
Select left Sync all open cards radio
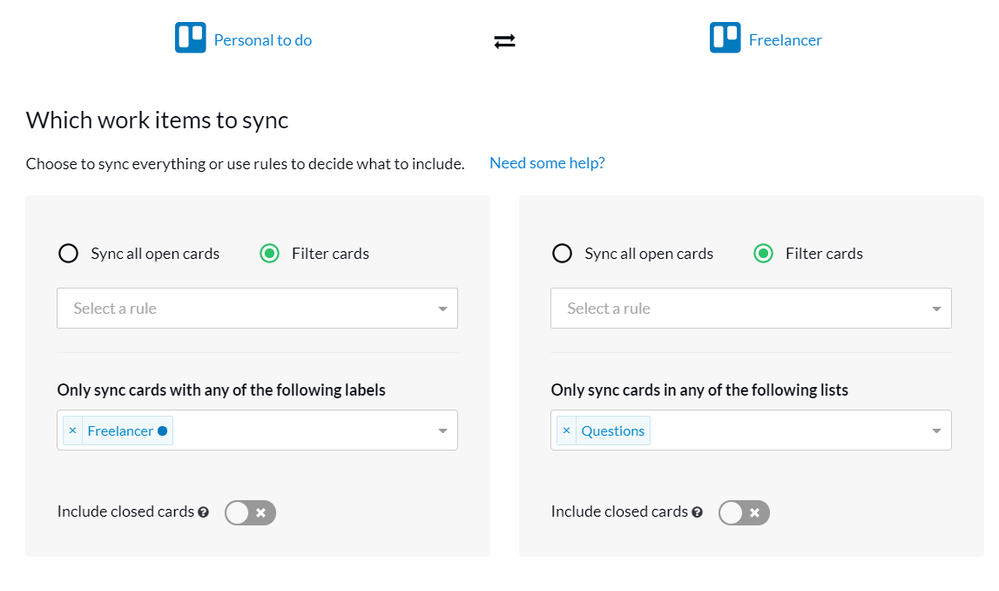pyautogui.click(x=68, y=253)
